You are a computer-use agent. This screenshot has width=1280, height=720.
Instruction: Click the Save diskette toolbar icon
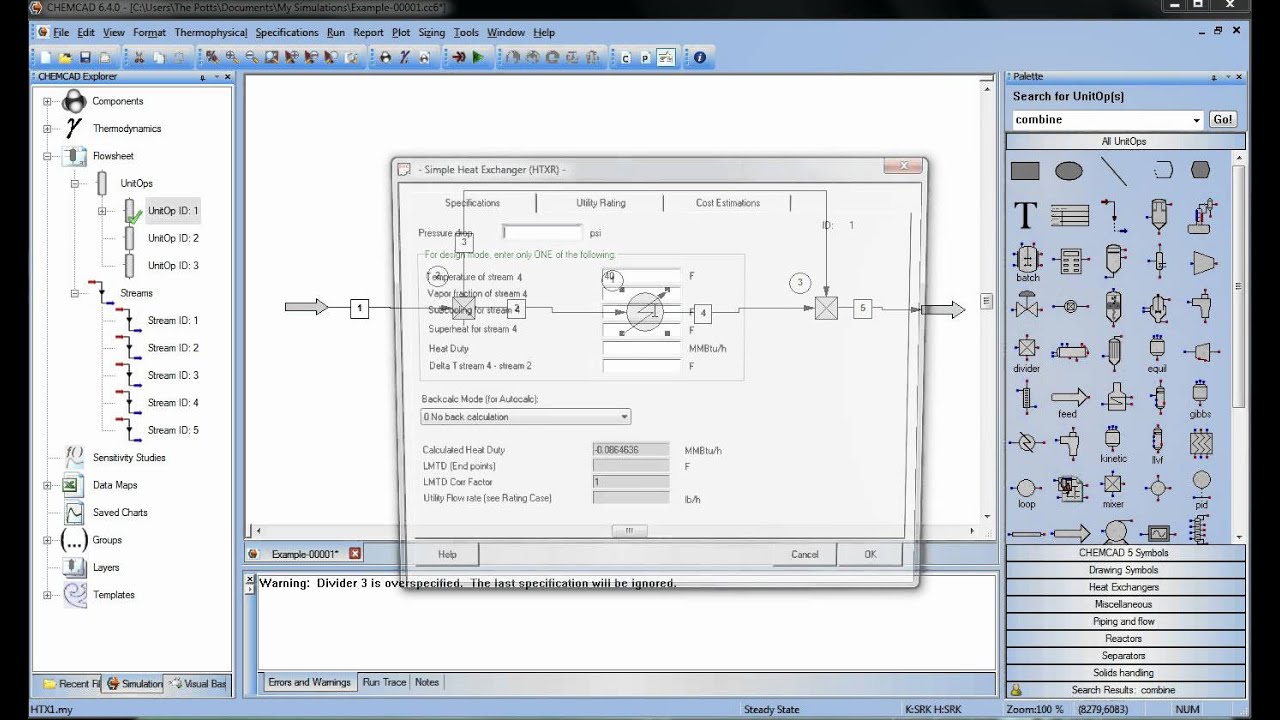click(85, 58)
